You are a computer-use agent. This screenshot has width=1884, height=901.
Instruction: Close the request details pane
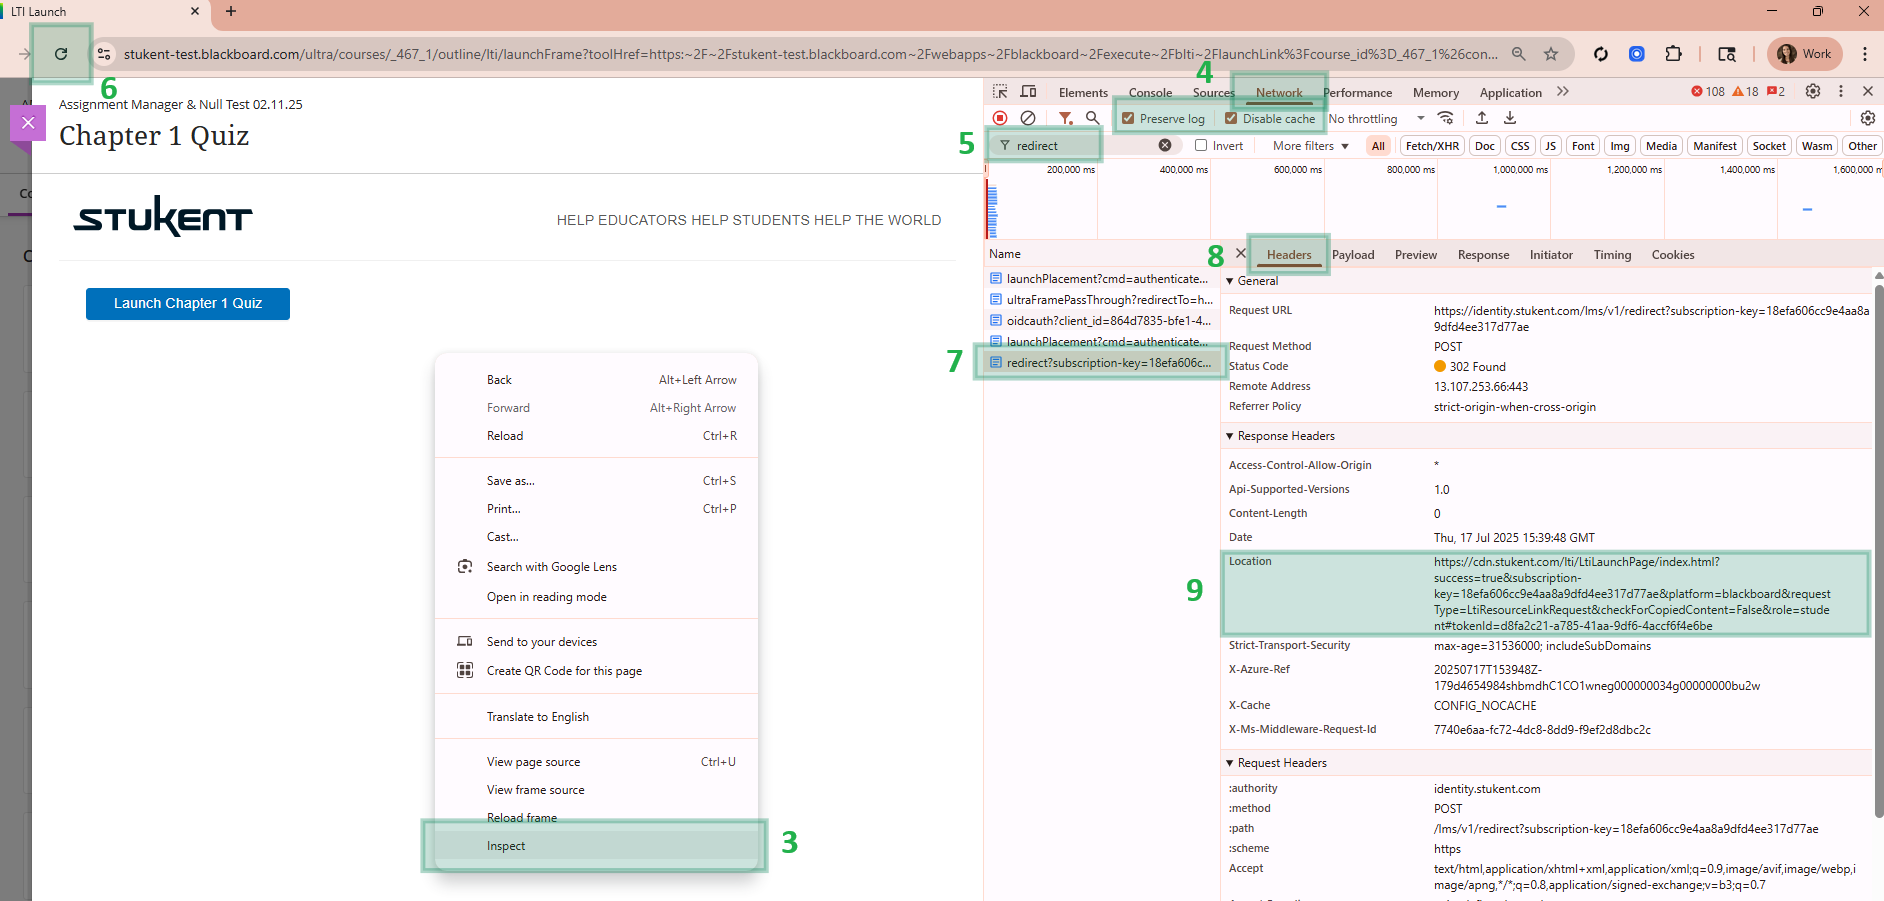tap(1241, 253)
